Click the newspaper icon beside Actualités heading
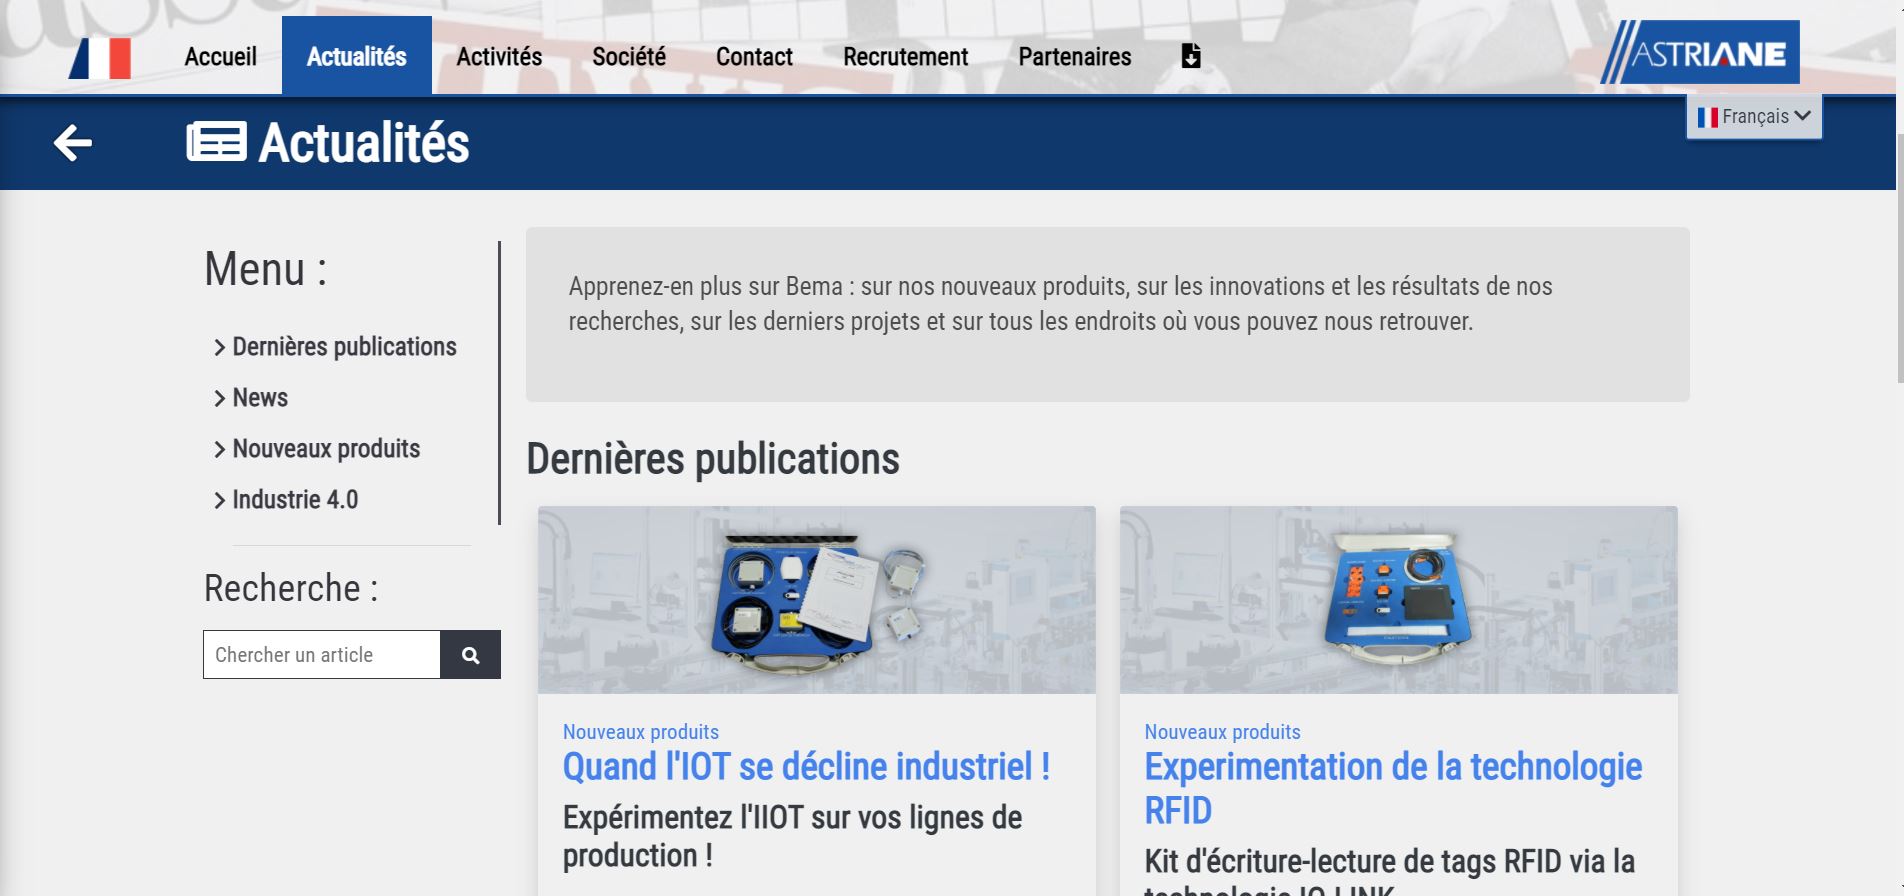The width and height of the screenshot is (1904, 896). pos(216,142)
